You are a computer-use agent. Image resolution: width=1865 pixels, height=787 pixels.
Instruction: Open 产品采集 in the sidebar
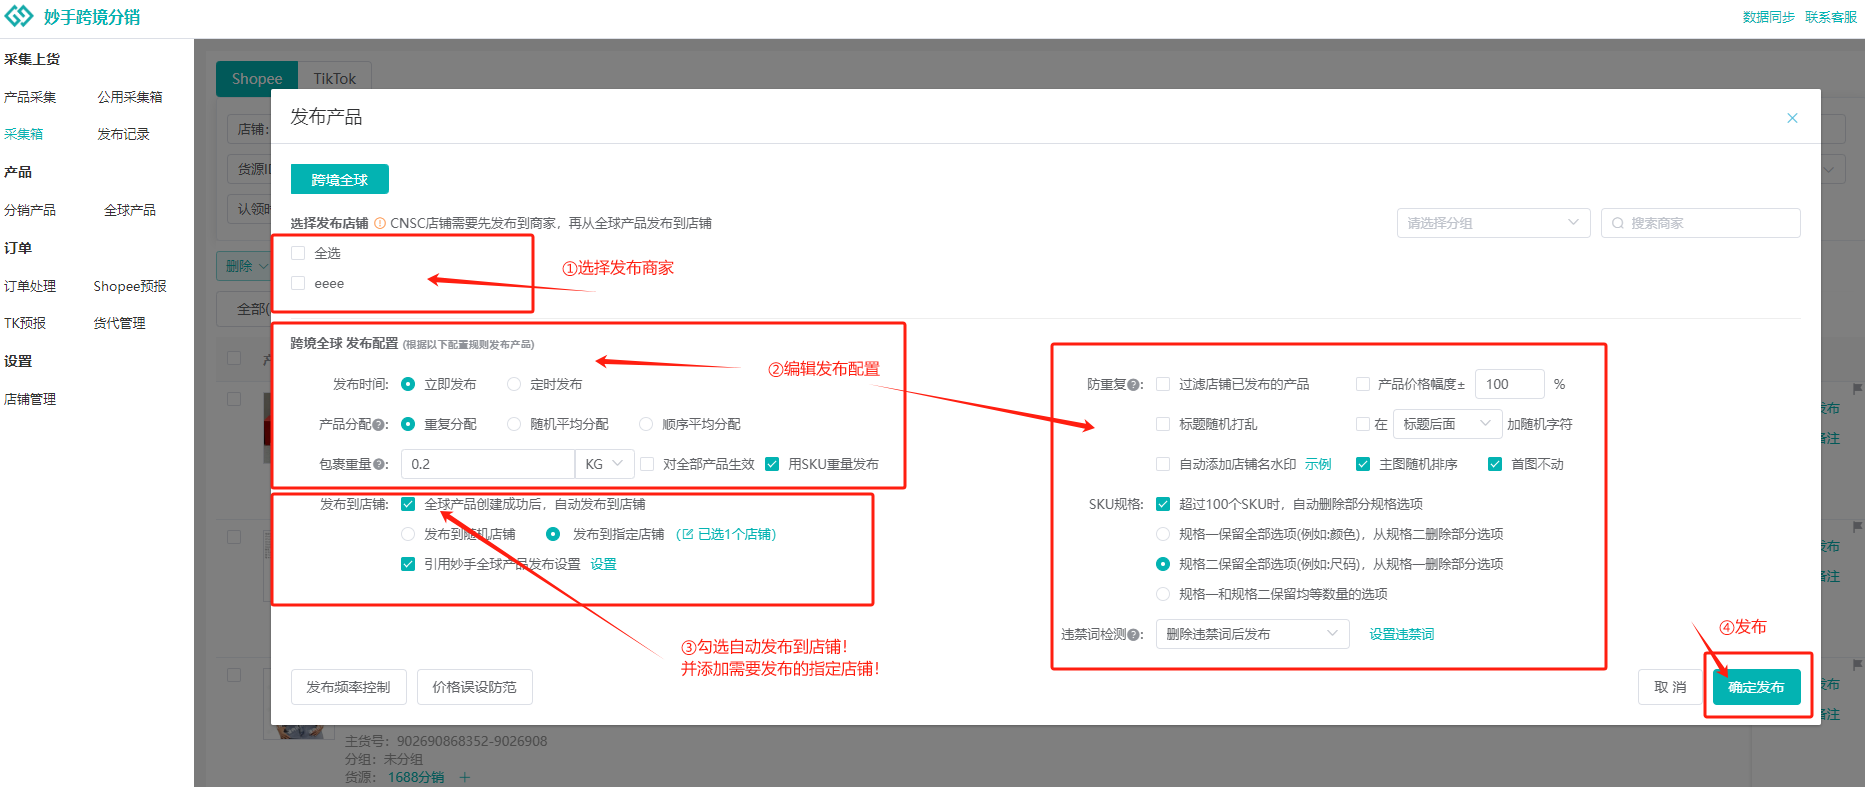[x=30, y=97]
